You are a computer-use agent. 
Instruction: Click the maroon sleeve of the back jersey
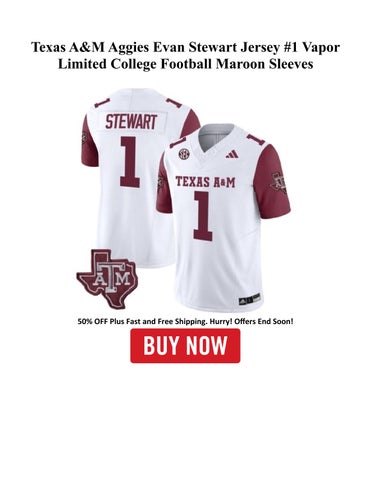pyautogui.click(x=90, y=138)
